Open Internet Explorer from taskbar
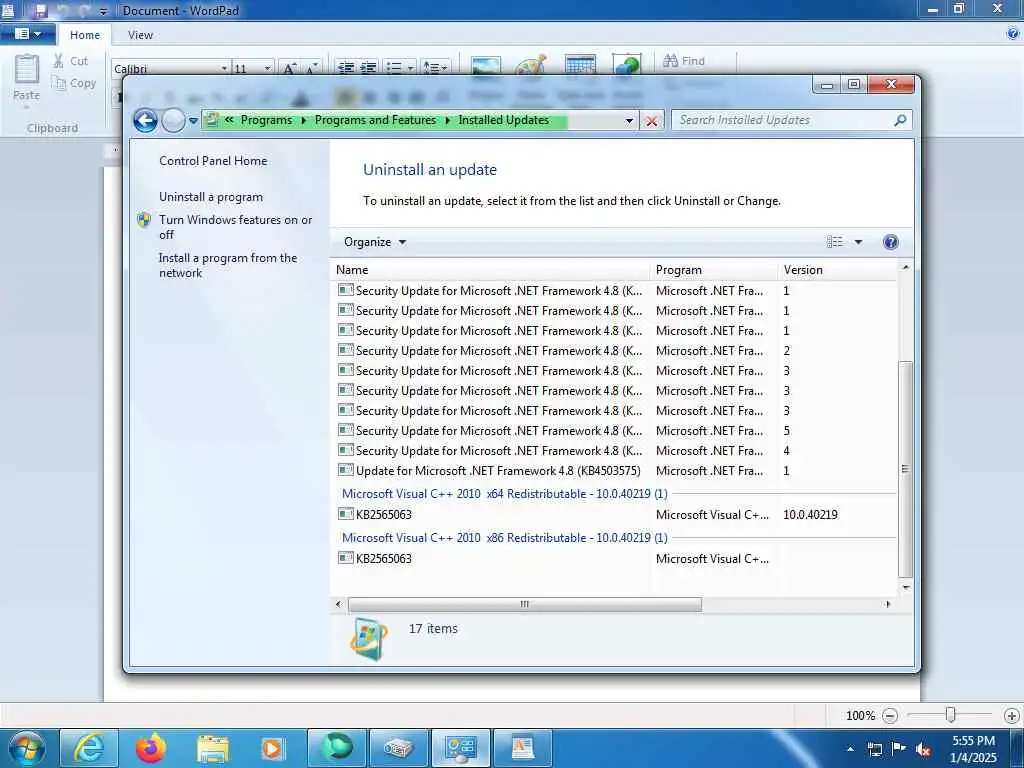This screenshot has width=1024, height=768. pyautogui.click(x=89, y=748)
